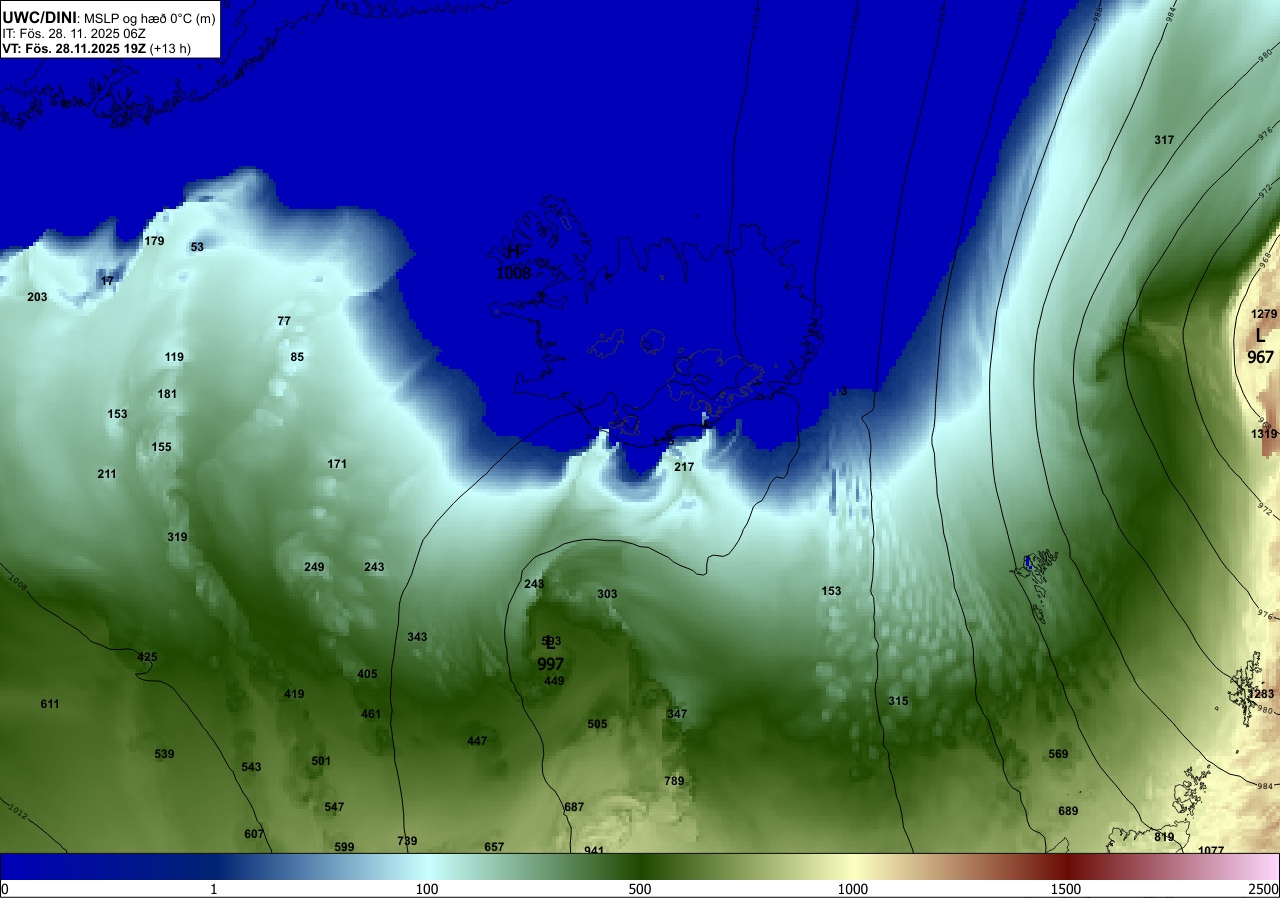Select the height value 501
Viewport: 1280px width, 898px height.
pos(321,761)
